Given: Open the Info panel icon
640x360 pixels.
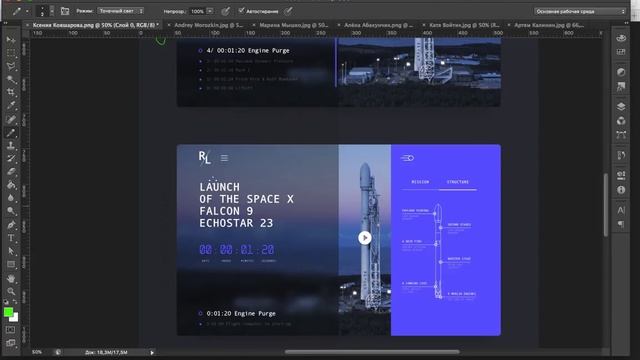Looking at the screenshot, I should [621, 190].
